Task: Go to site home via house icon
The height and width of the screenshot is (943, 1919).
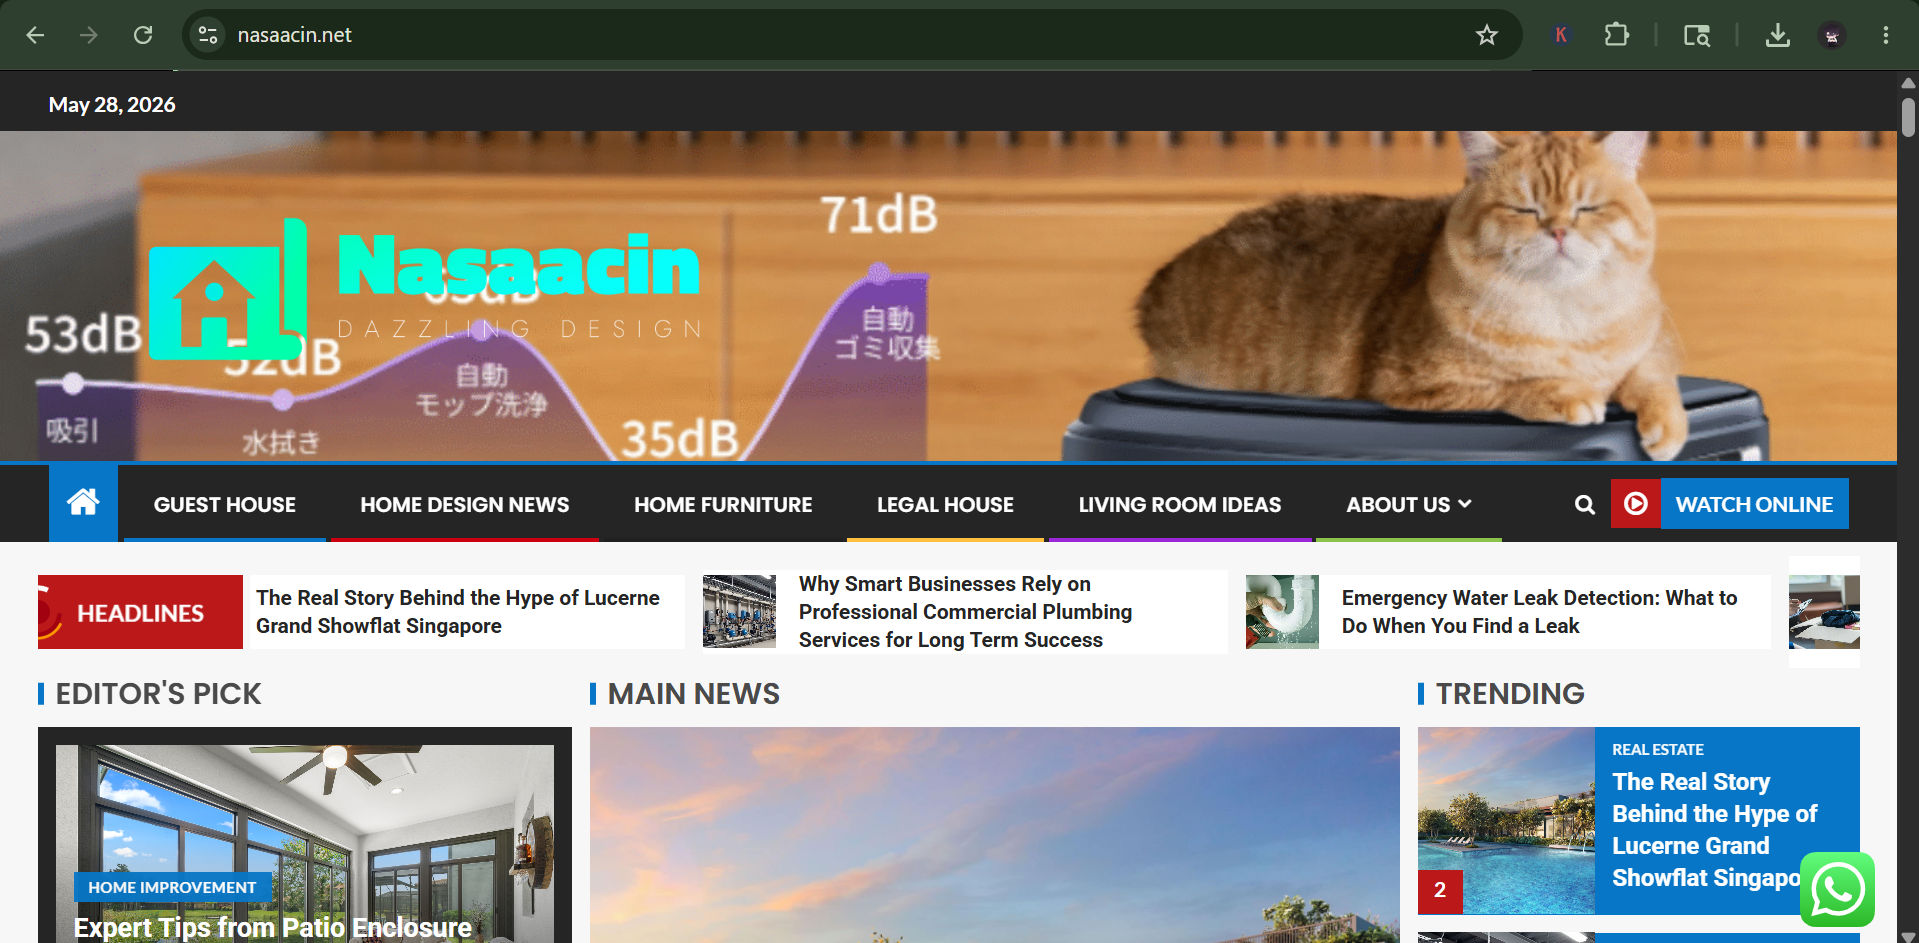Action: [x=83, y=503]
